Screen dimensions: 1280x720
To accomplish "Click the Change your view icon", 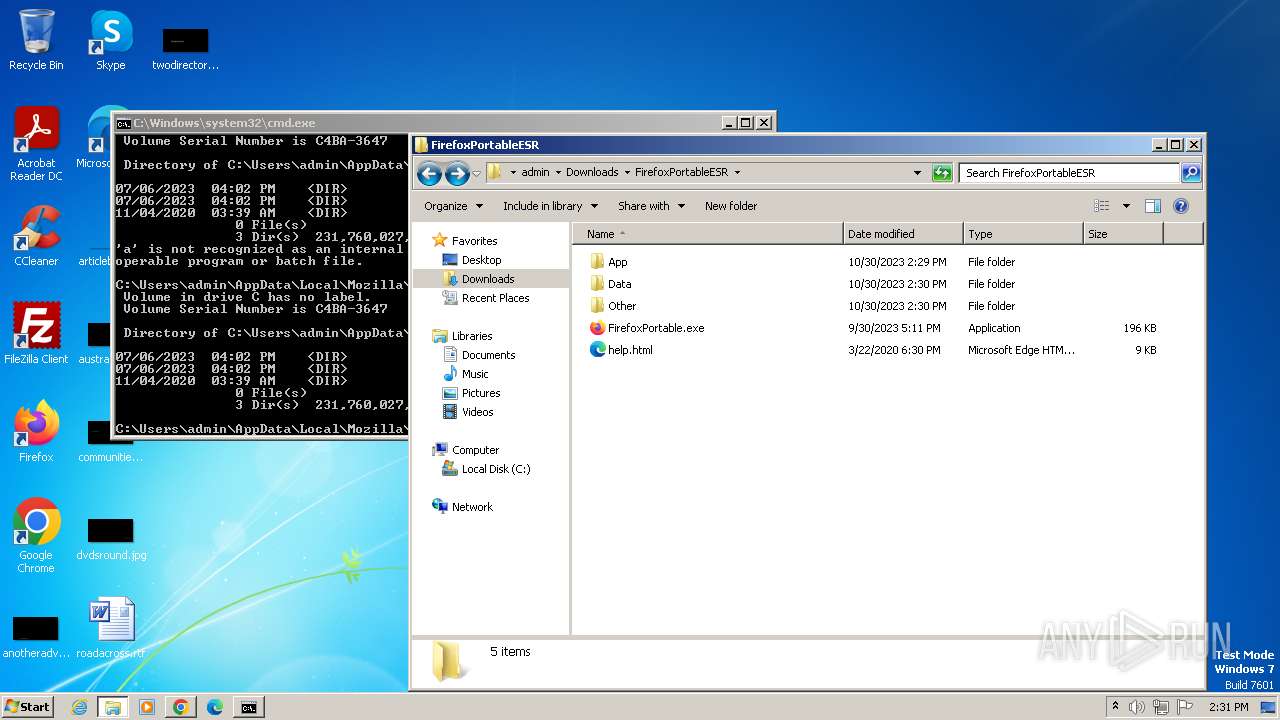I will coord(1102,206).
